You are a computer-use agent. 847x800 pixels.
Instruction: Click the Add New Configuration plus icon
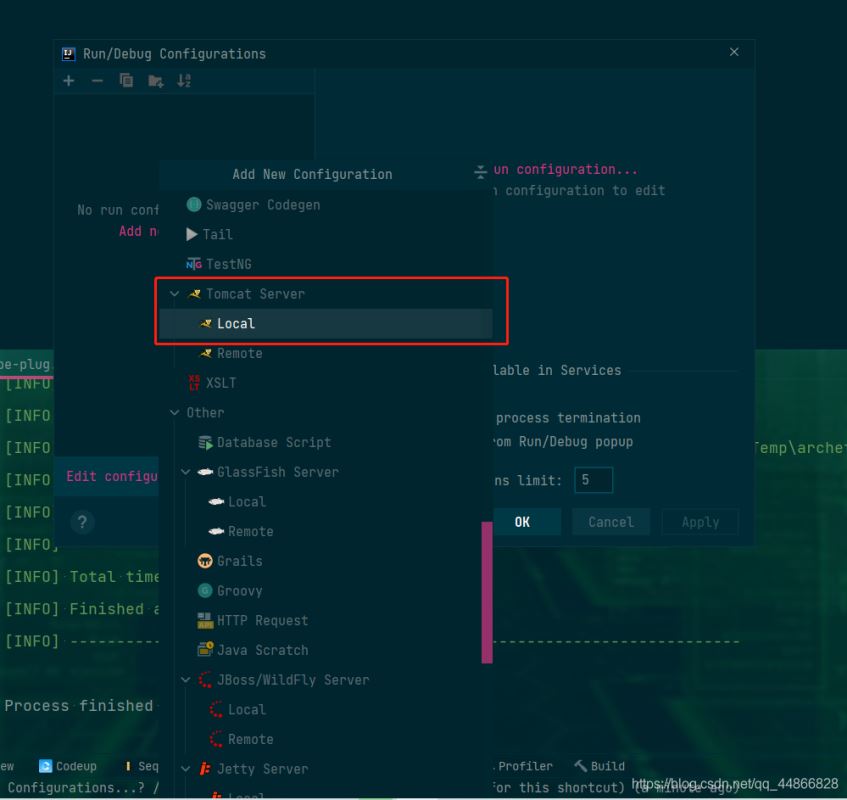click(x=69, y=81)
